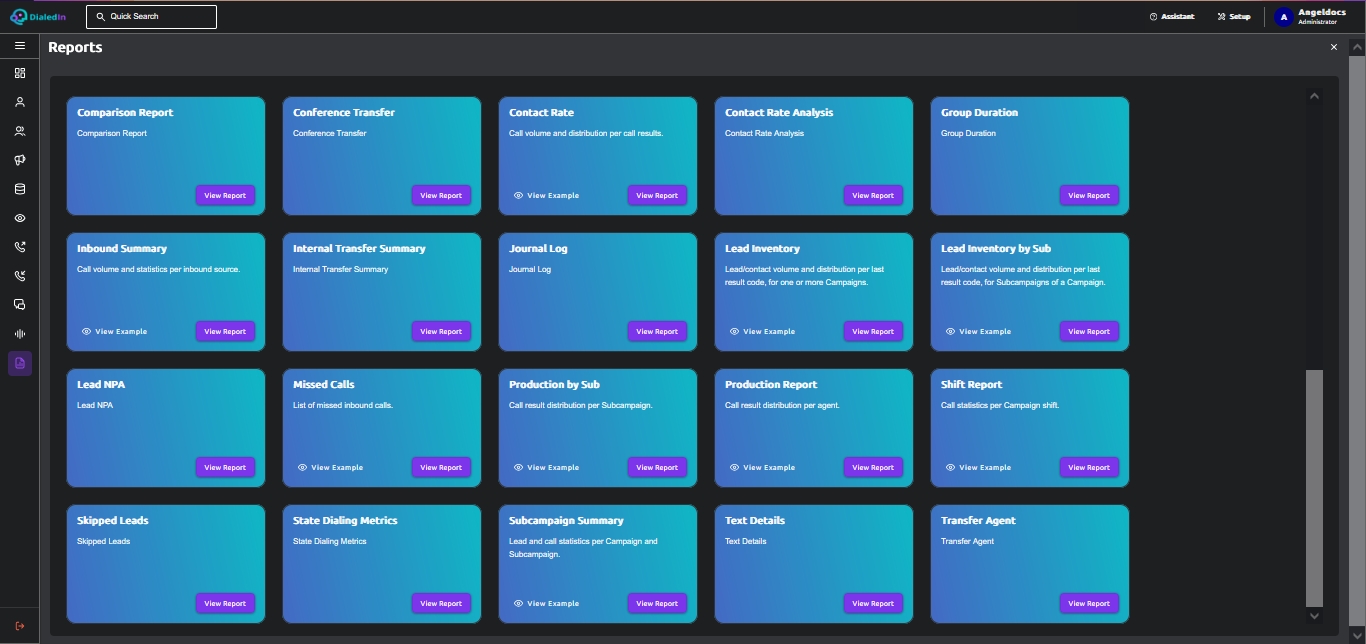Open the chat messages icon in sidebar
1366x644 pixels.
point(20,305)
